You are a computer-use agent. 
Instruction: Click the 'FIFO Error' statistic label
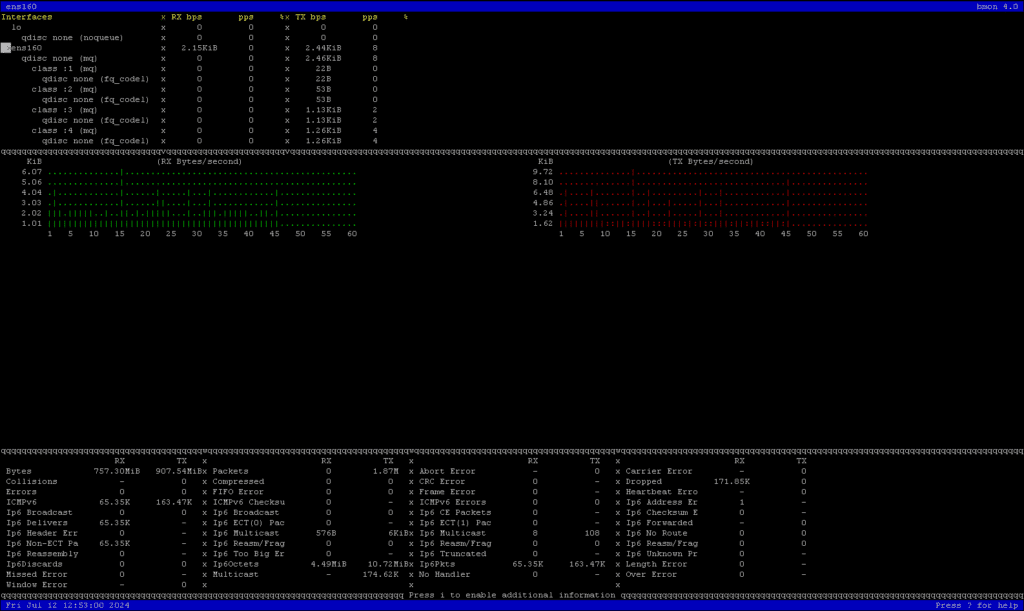238,492
